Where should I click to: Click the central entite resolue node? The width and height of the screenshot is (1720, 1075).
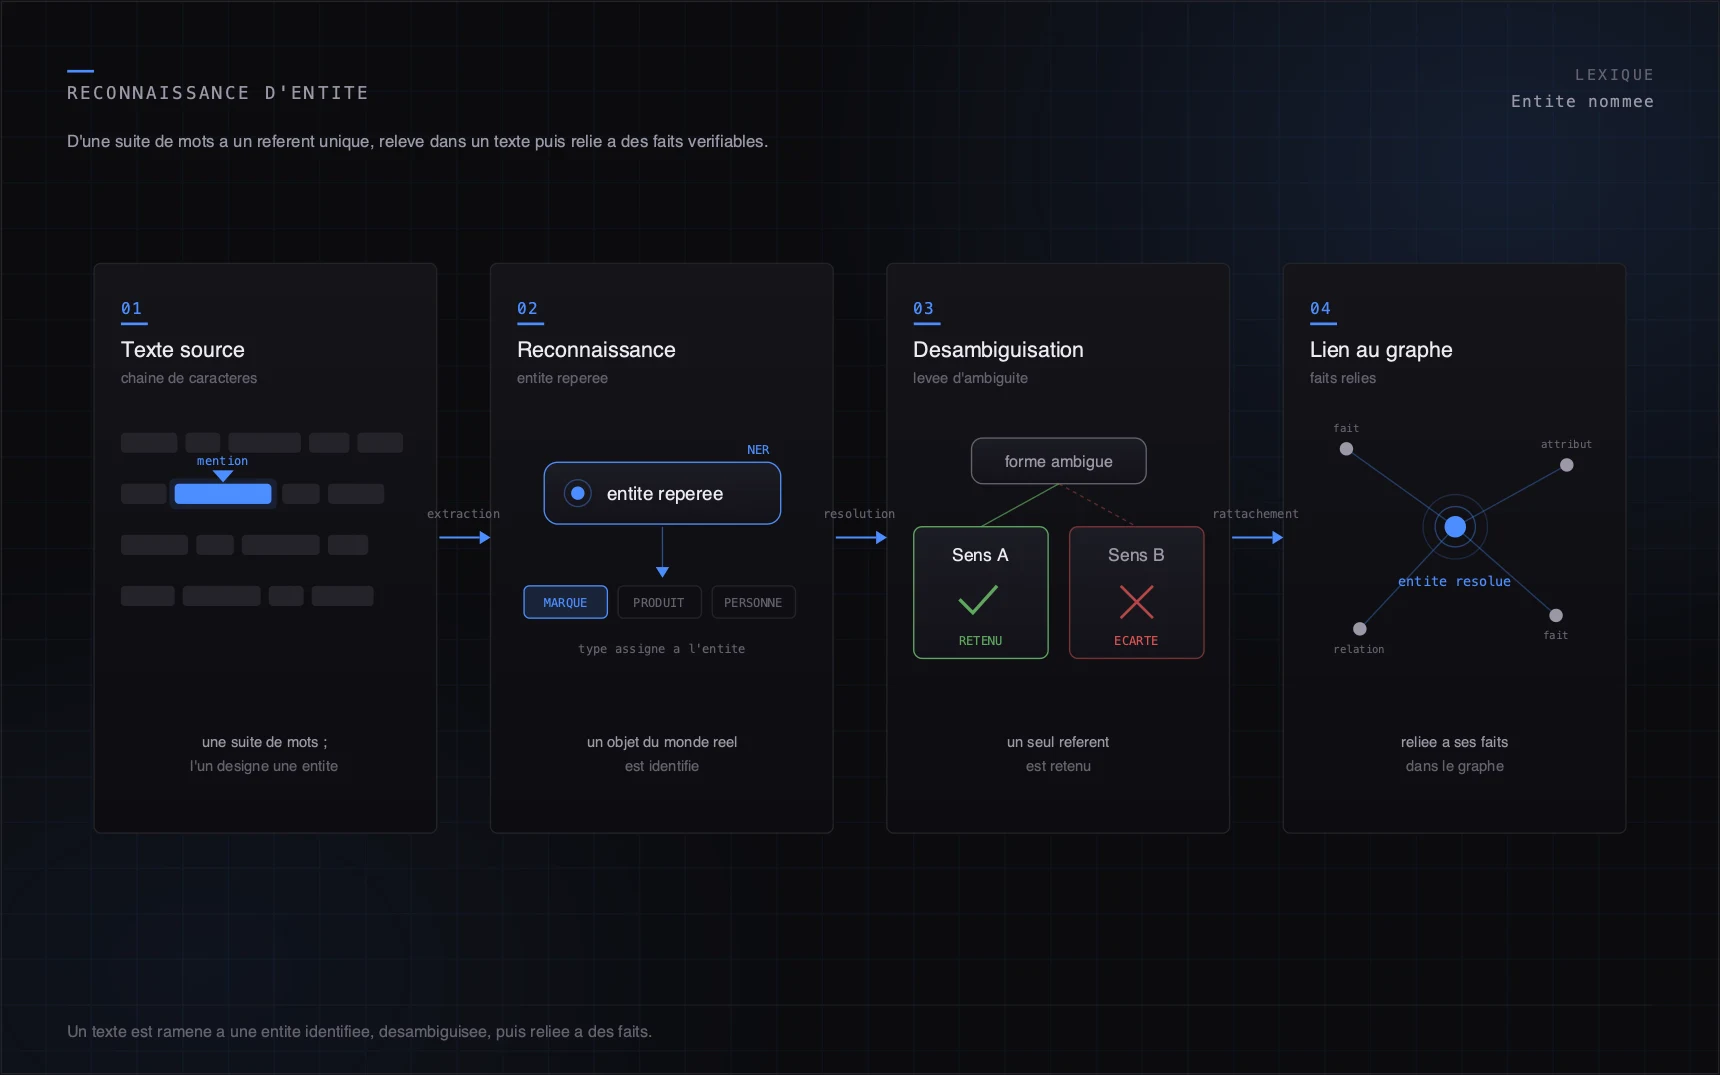[1455, 527]
